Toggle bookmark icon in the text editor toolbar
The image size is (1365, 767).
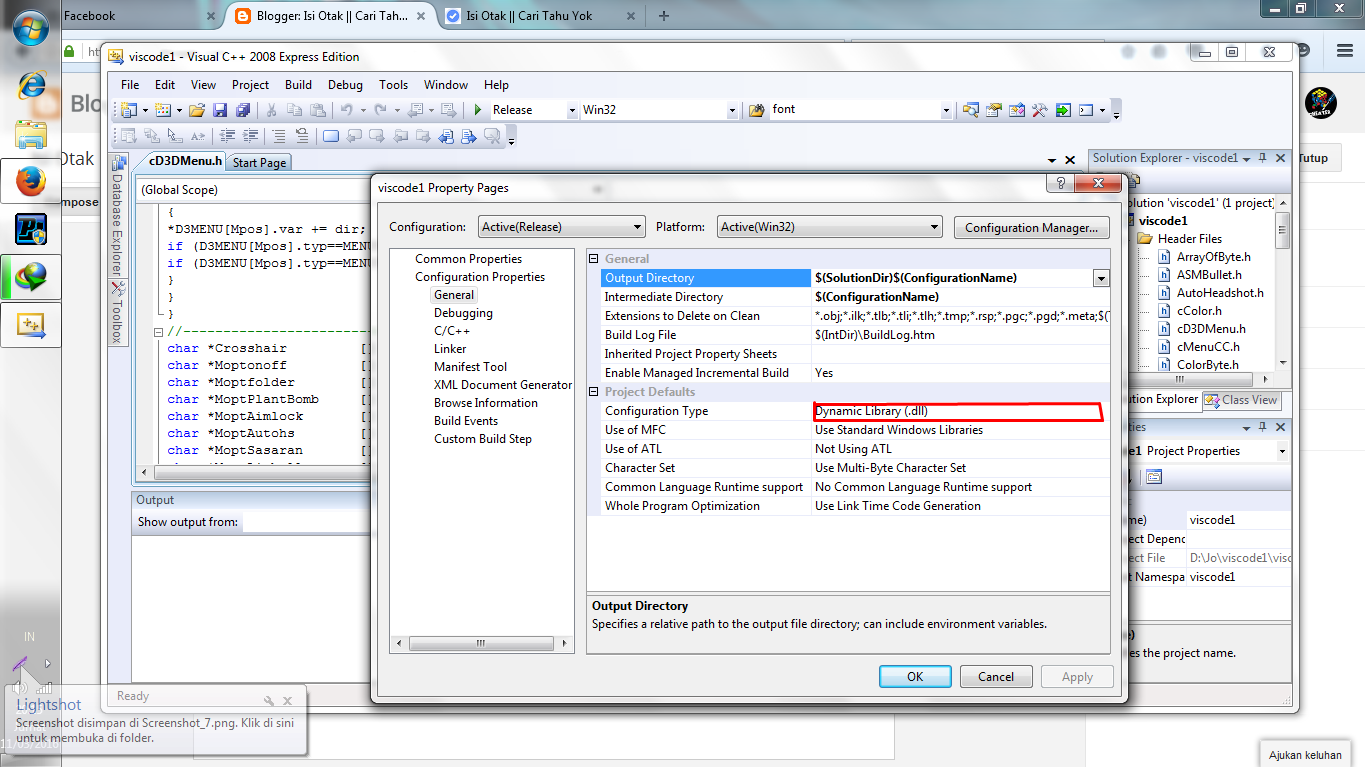point(330,136)
